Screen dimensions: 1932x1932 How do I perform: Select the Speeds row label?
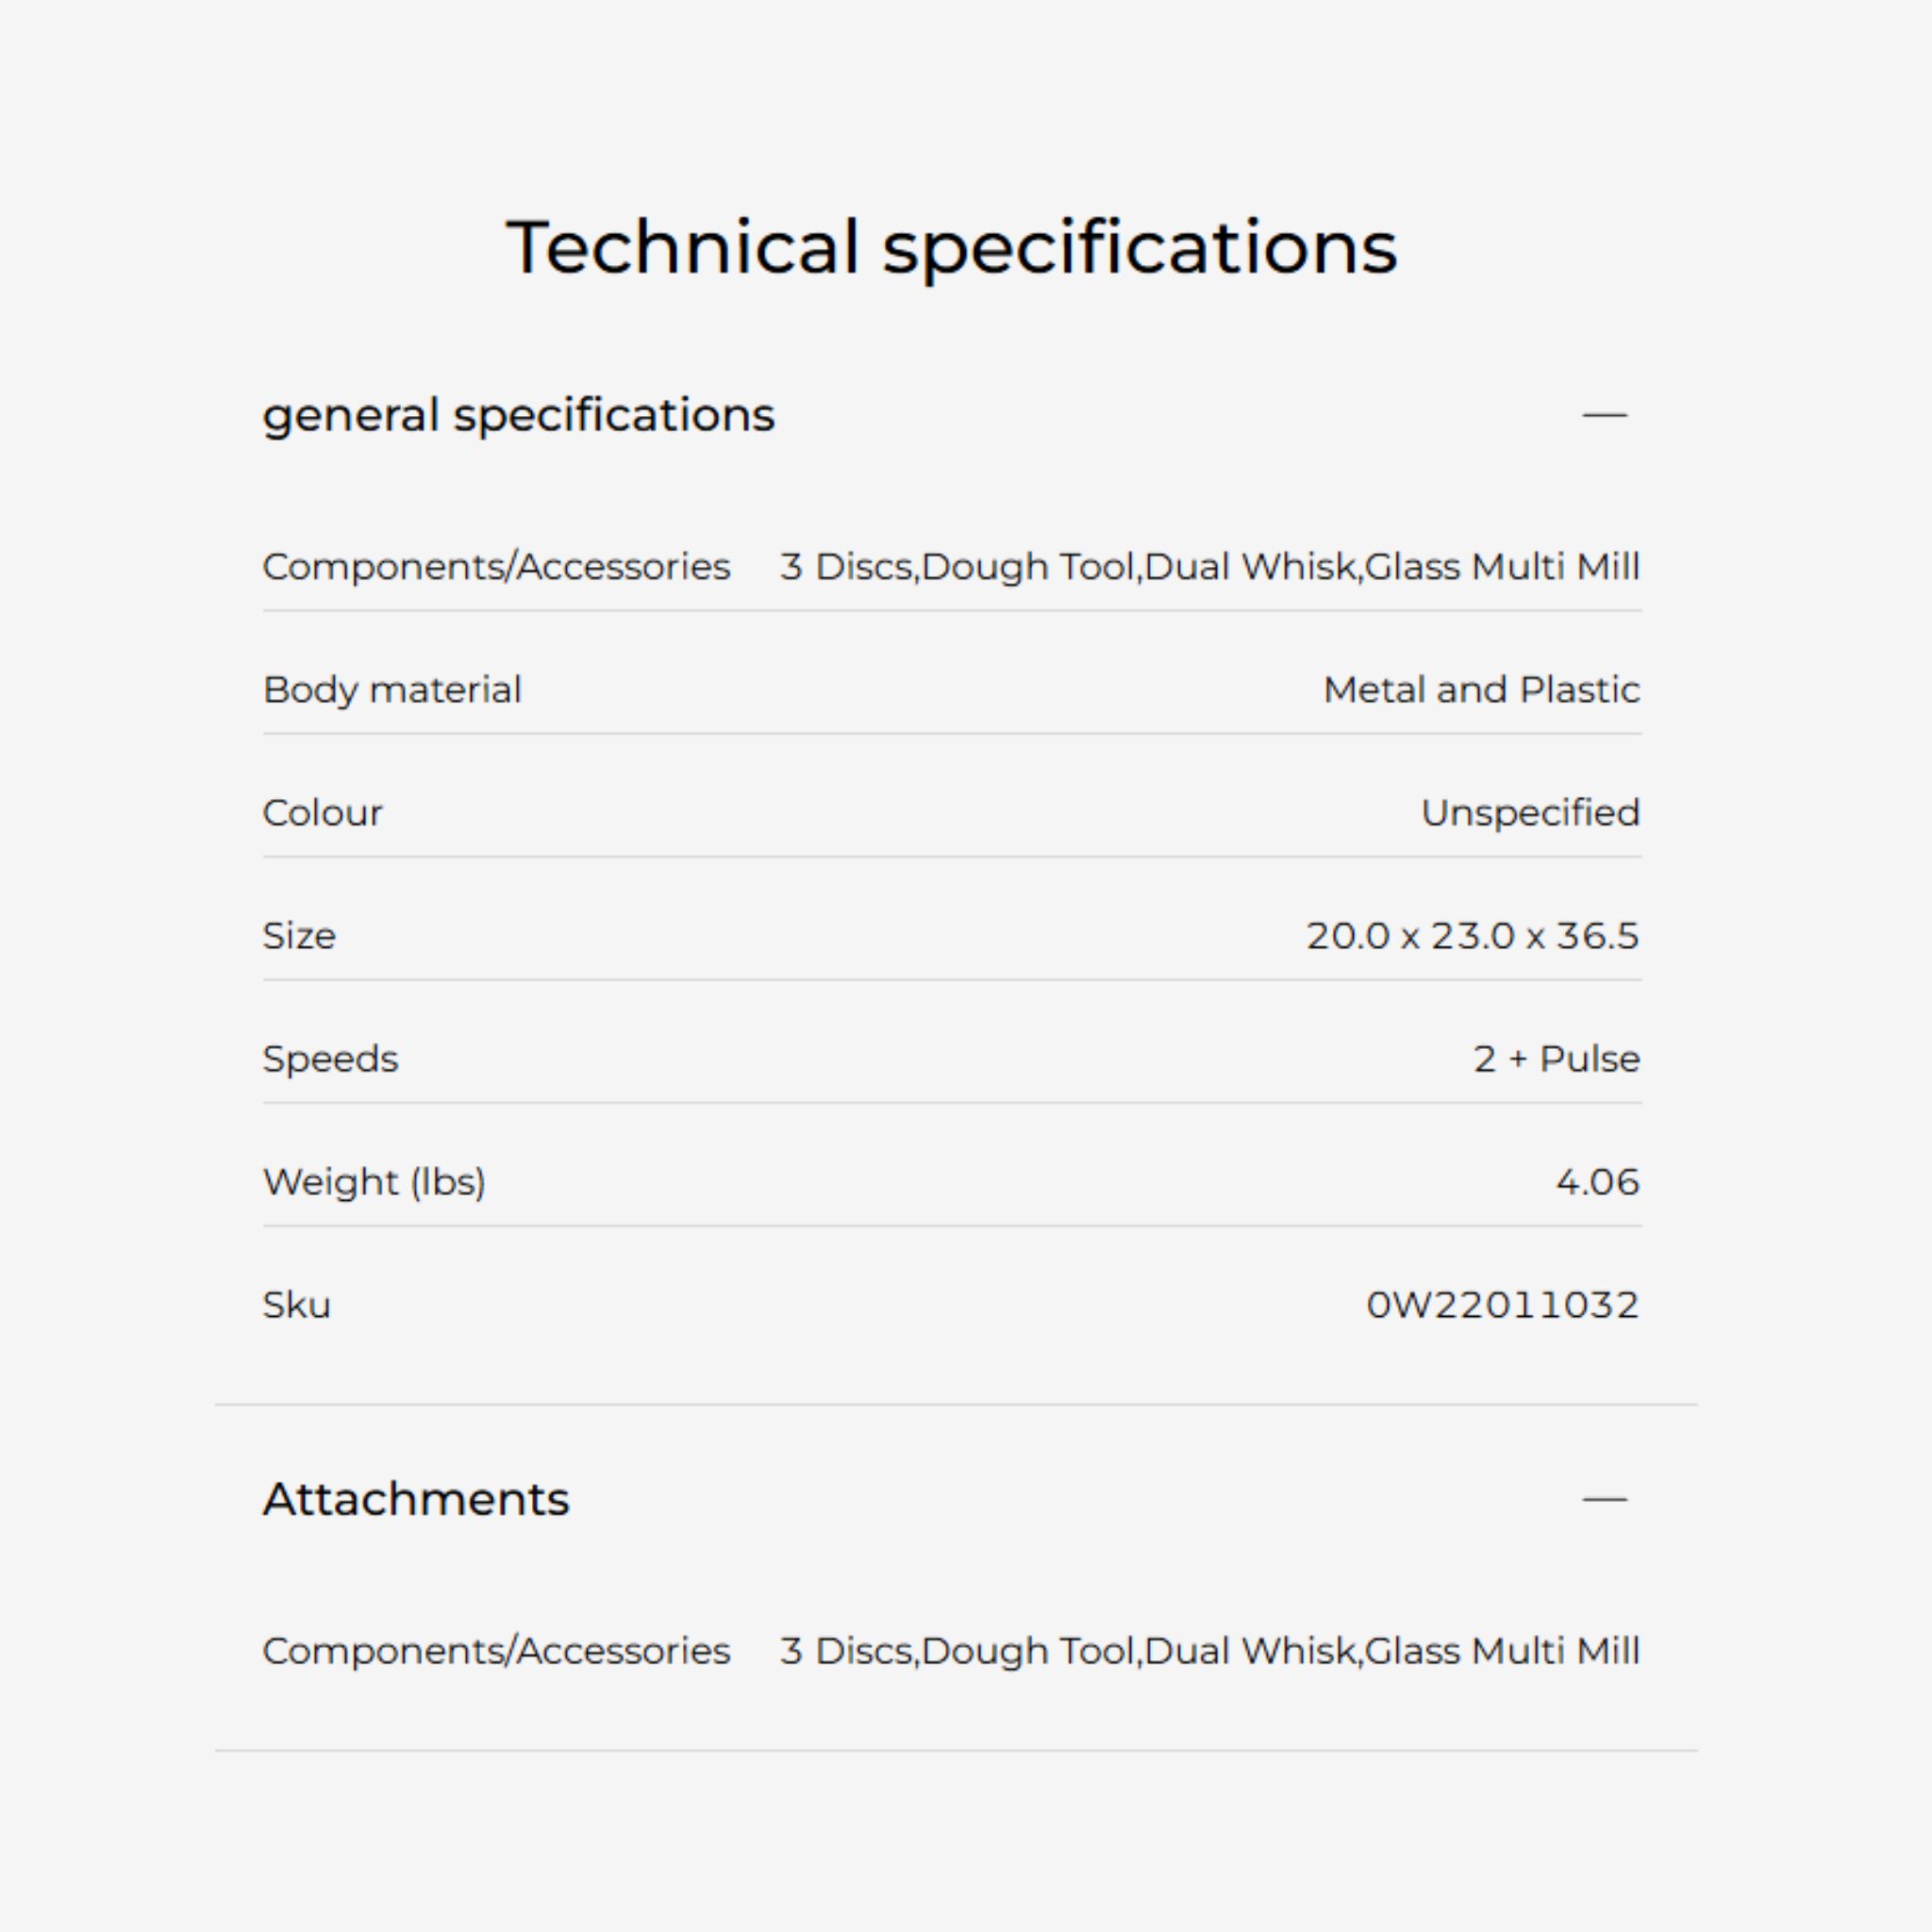pos(330,1059)
